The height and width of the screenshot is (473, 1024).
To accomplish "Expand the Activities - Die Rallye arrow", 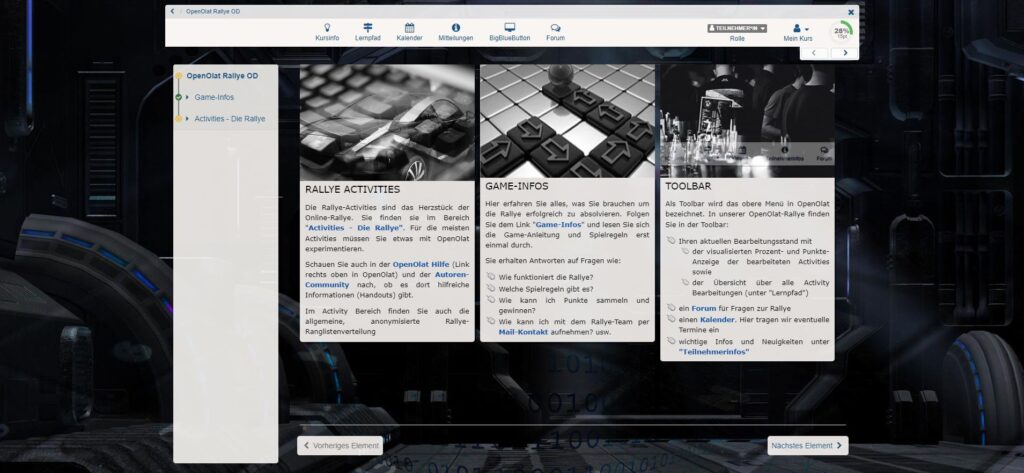I will click(187, 119).
